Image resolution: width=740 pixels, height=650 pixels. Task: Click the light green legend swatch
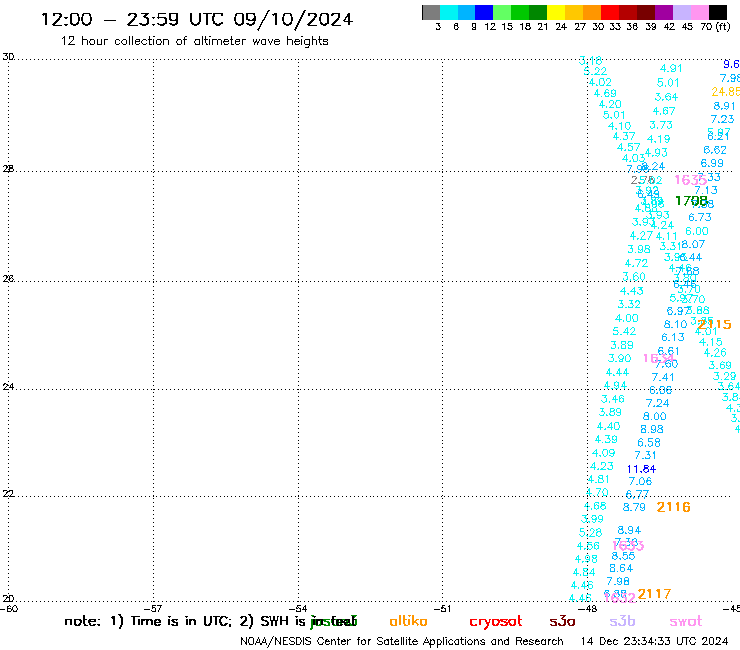point(503,12)
